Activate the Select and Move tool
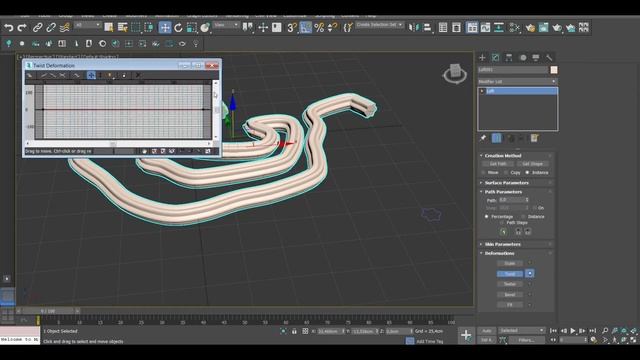The width and height of the screenshot is (640, 360). point(165,27)
